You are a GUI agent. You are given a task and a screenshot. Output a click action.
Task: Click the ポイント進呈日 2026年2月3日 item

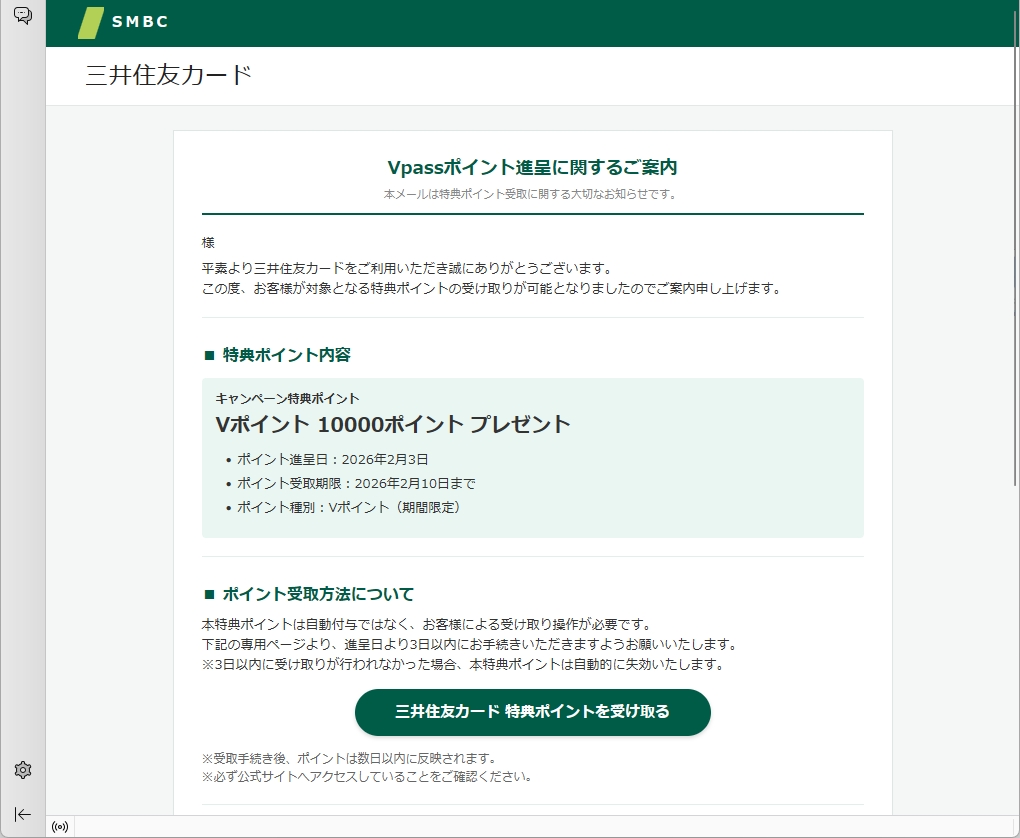pos(332,460)
